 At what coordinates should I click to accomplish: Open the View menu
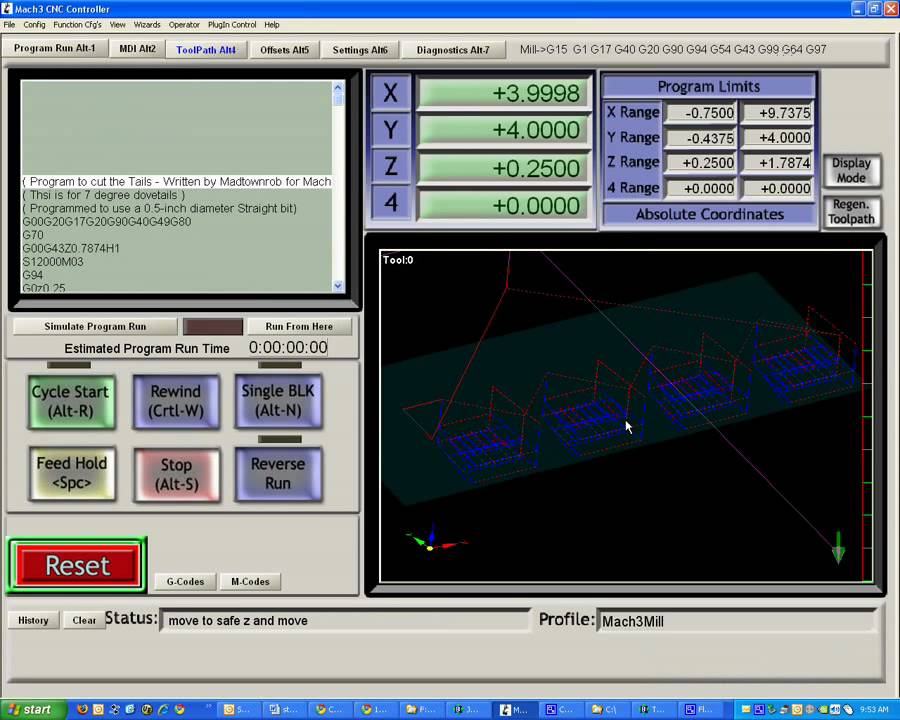point(117,25)
